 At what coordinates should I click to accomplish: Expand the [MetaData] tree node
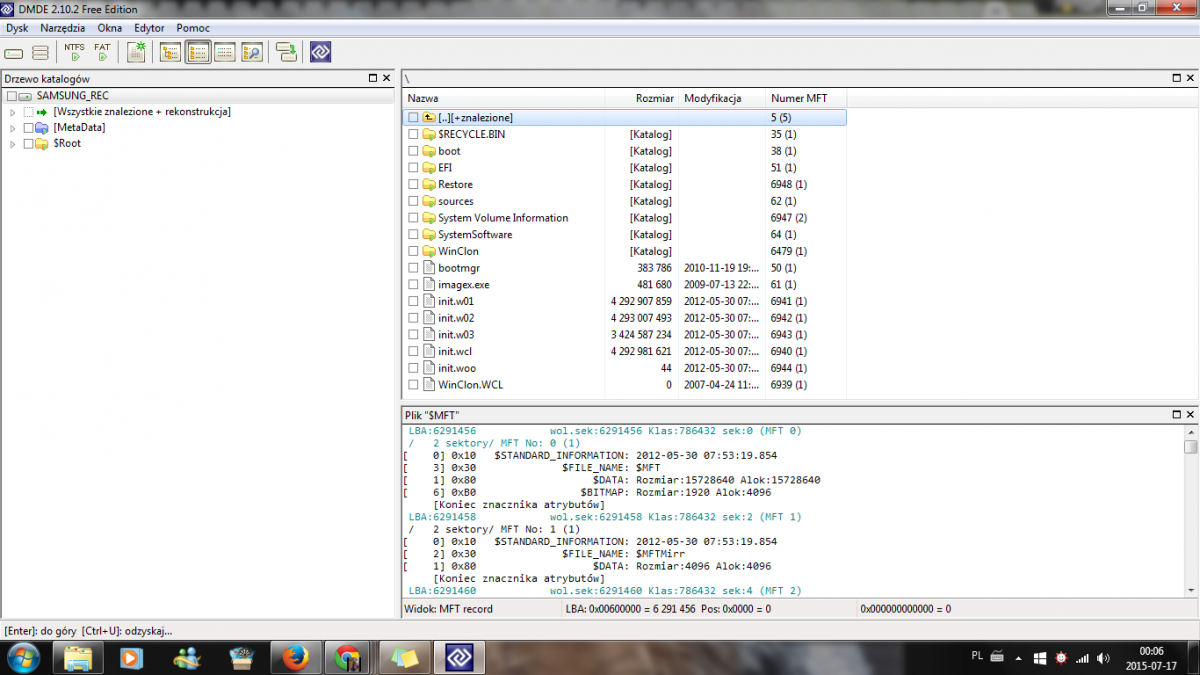click(x=13, y=128)
